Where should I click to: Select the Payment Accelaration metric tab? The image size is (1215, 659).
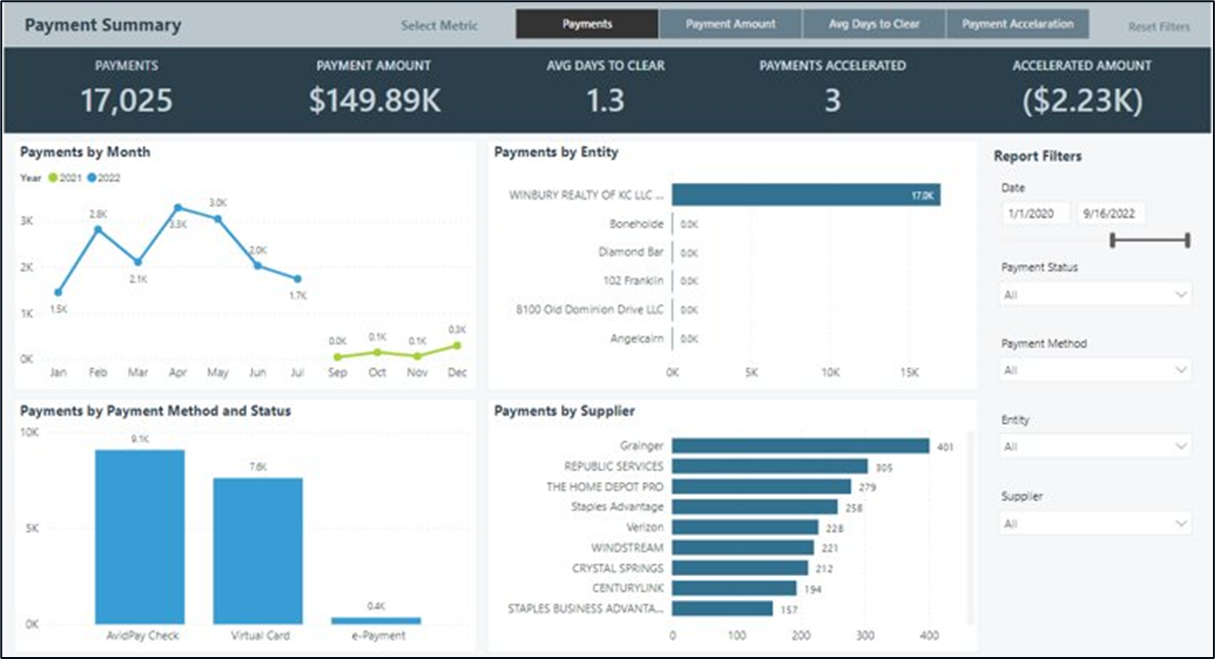click(x=1018, y=24)
